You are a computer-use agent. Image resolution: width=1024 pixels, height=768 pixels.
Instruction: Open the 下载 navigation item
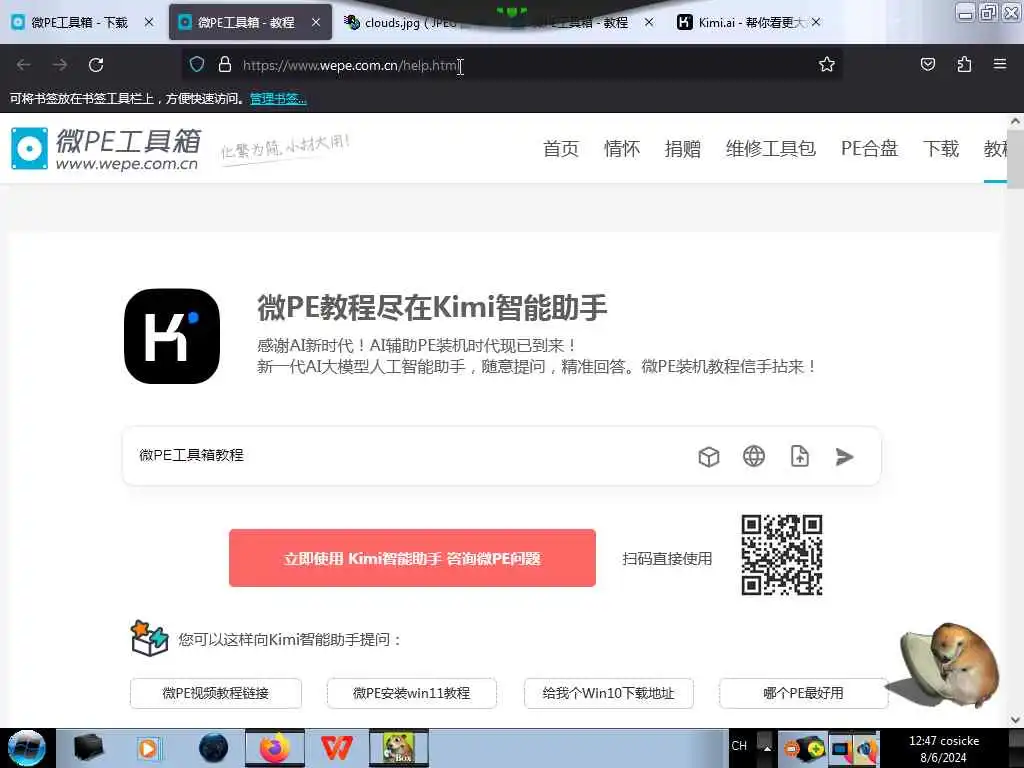click(x=940, y=149)
